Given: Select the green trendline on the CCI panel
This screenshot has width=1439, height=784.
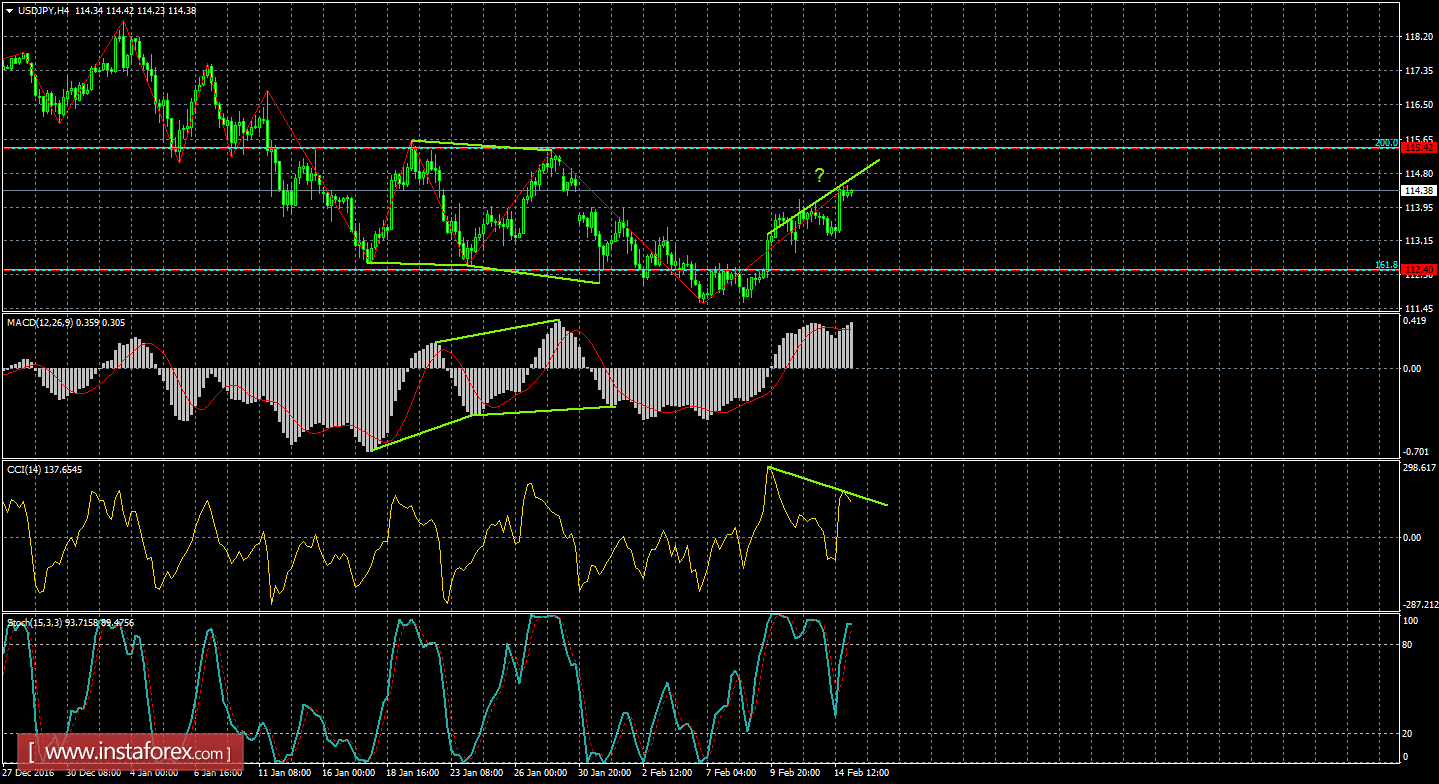Looking at the screenshot, I should pyautogui.click(x=828, y=486).
